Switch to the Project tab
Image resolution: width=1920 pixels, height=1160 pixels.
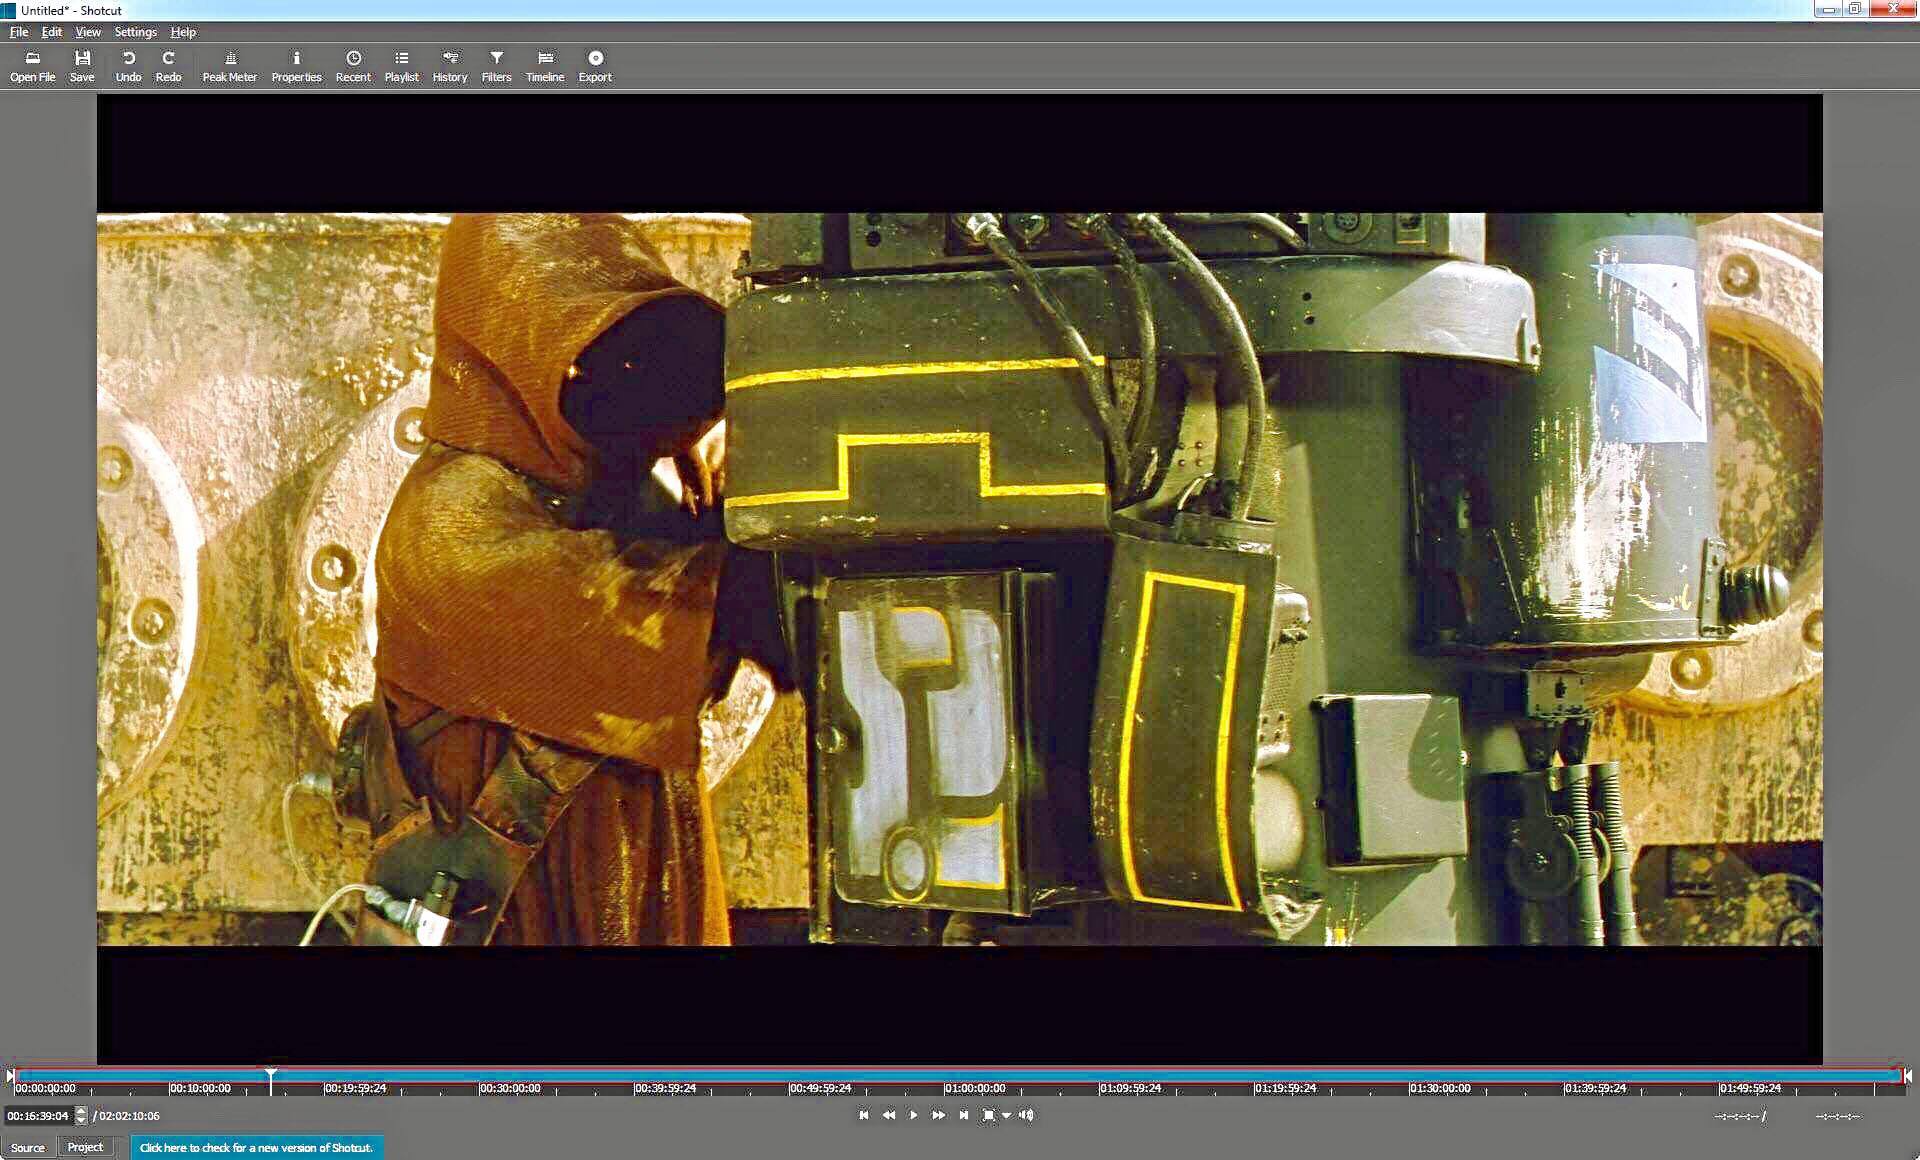click(85, 1147)
